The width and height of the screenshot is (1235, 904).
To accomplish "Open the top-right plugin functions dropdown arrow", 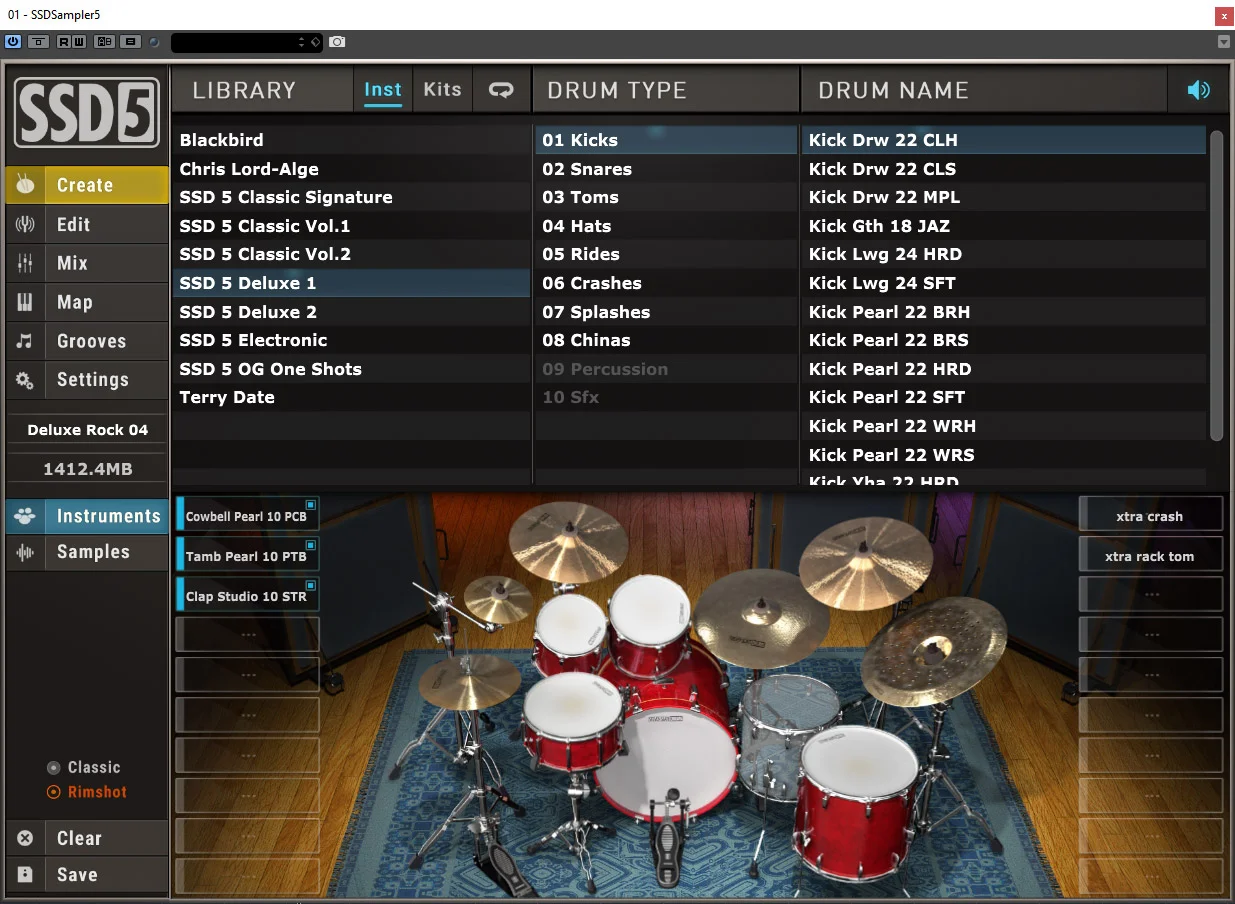I will tap(1224, 42).
